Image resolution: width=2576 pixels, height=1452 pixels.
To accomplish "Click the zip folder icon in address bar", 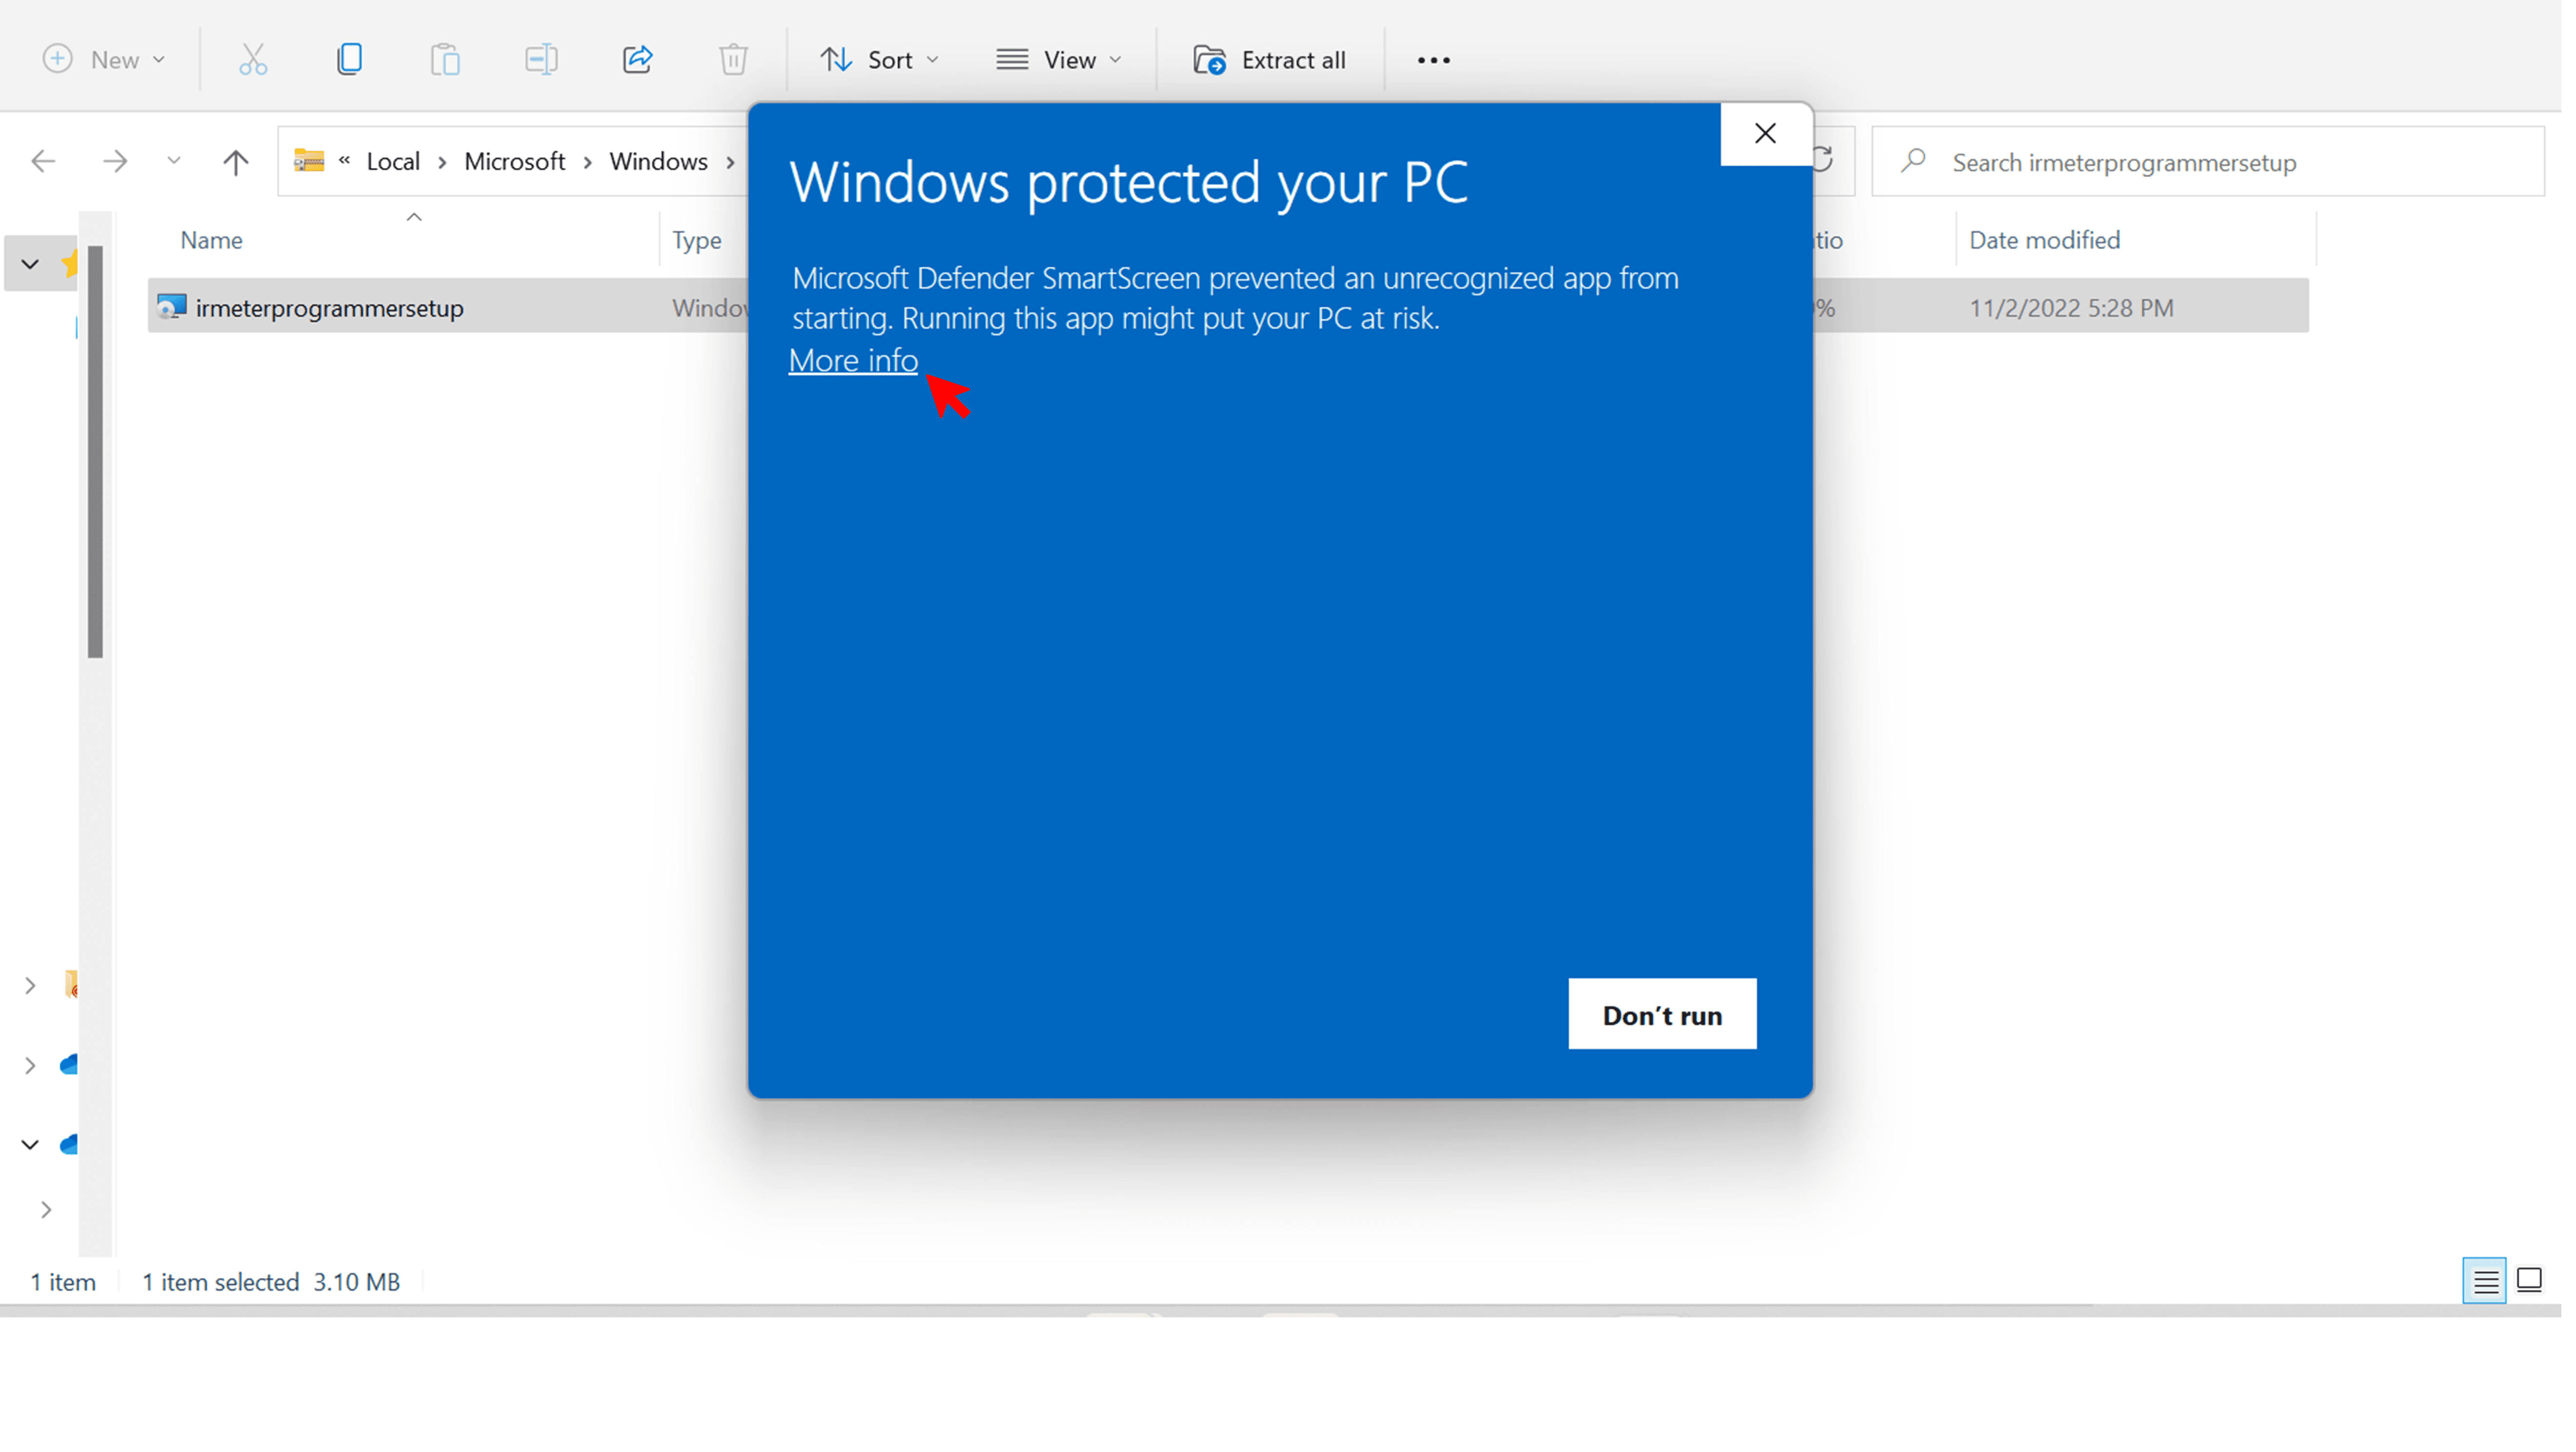I will [310, 161].
